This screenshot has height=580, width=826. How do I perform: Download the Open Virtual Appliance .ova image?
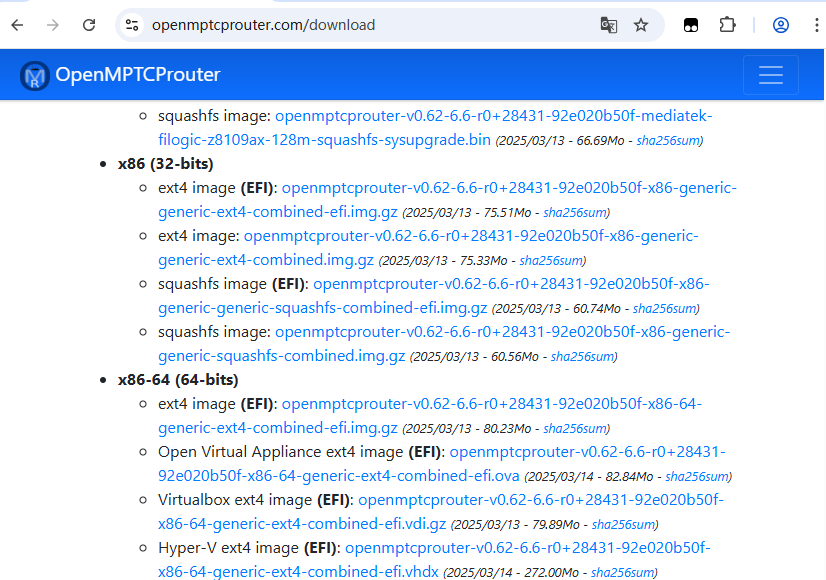click(339, 476)
